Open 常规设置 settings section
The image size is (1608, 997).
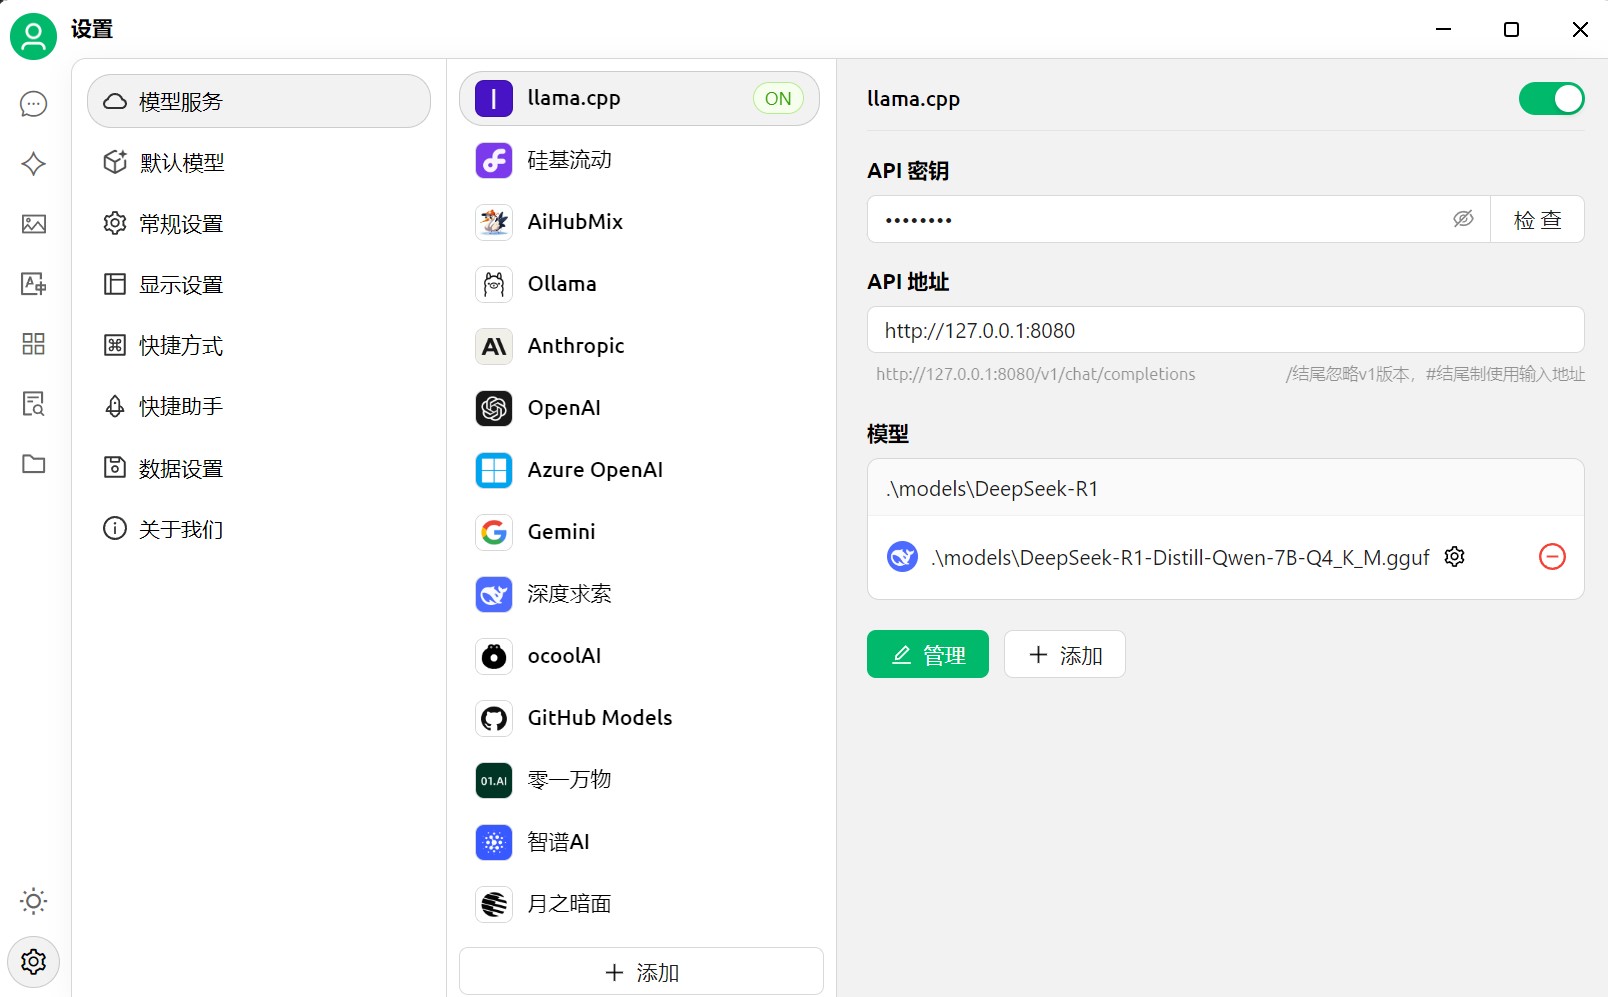(x=259, y=224)
